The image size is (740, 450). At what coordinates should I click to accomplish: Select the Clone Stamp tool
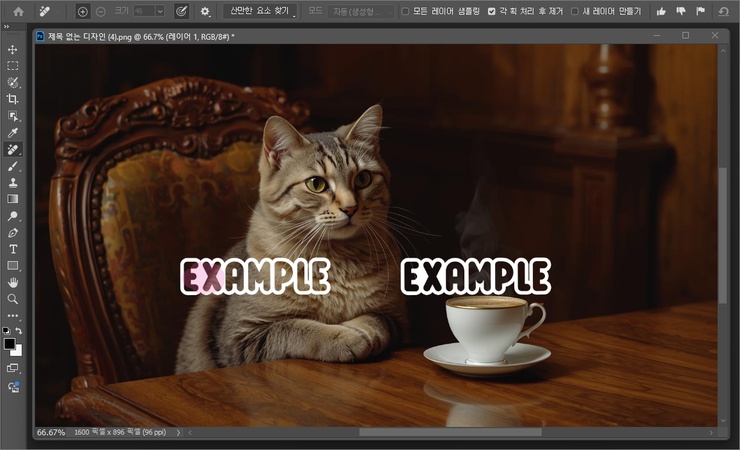[x=13, y=182]
